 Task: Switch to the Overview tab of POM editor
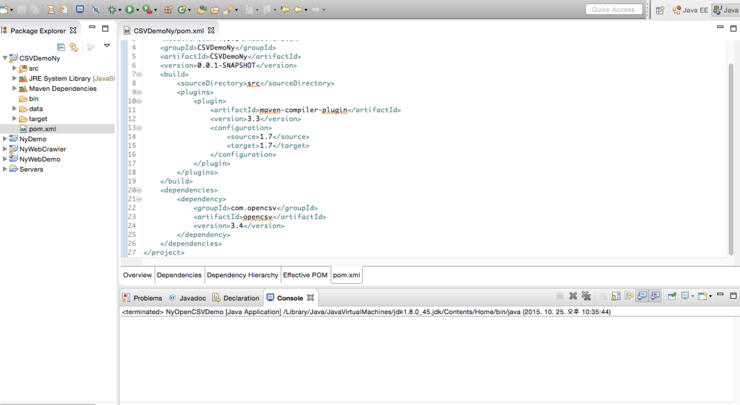[137, 275]
